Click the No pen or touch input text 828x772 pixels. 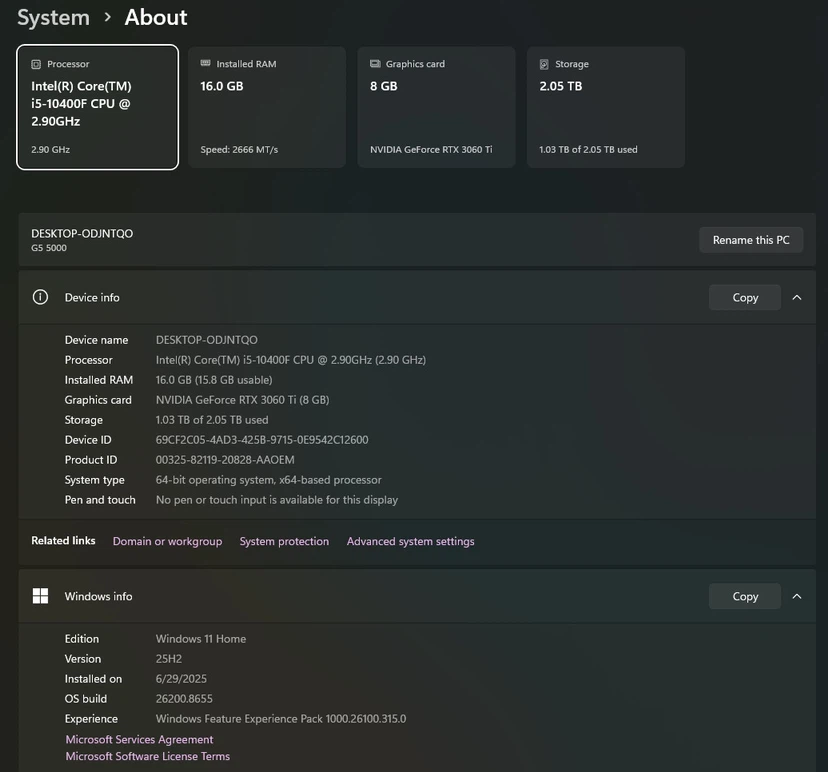[x=277, y=500]
